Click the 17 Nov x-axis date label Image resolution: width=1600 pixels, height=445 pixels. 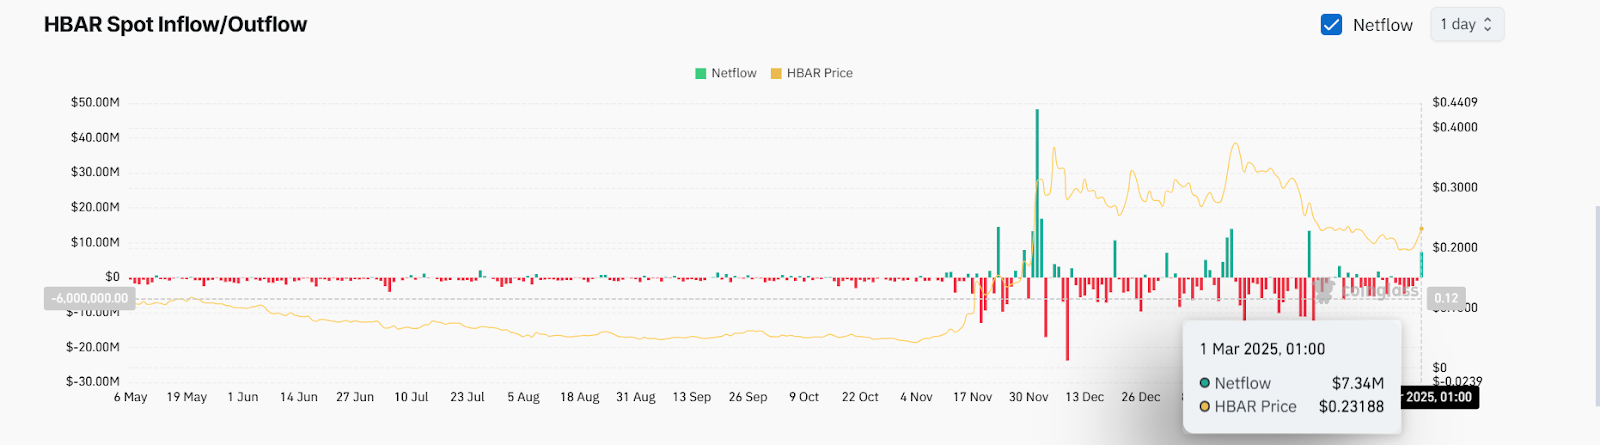(972, 397)
